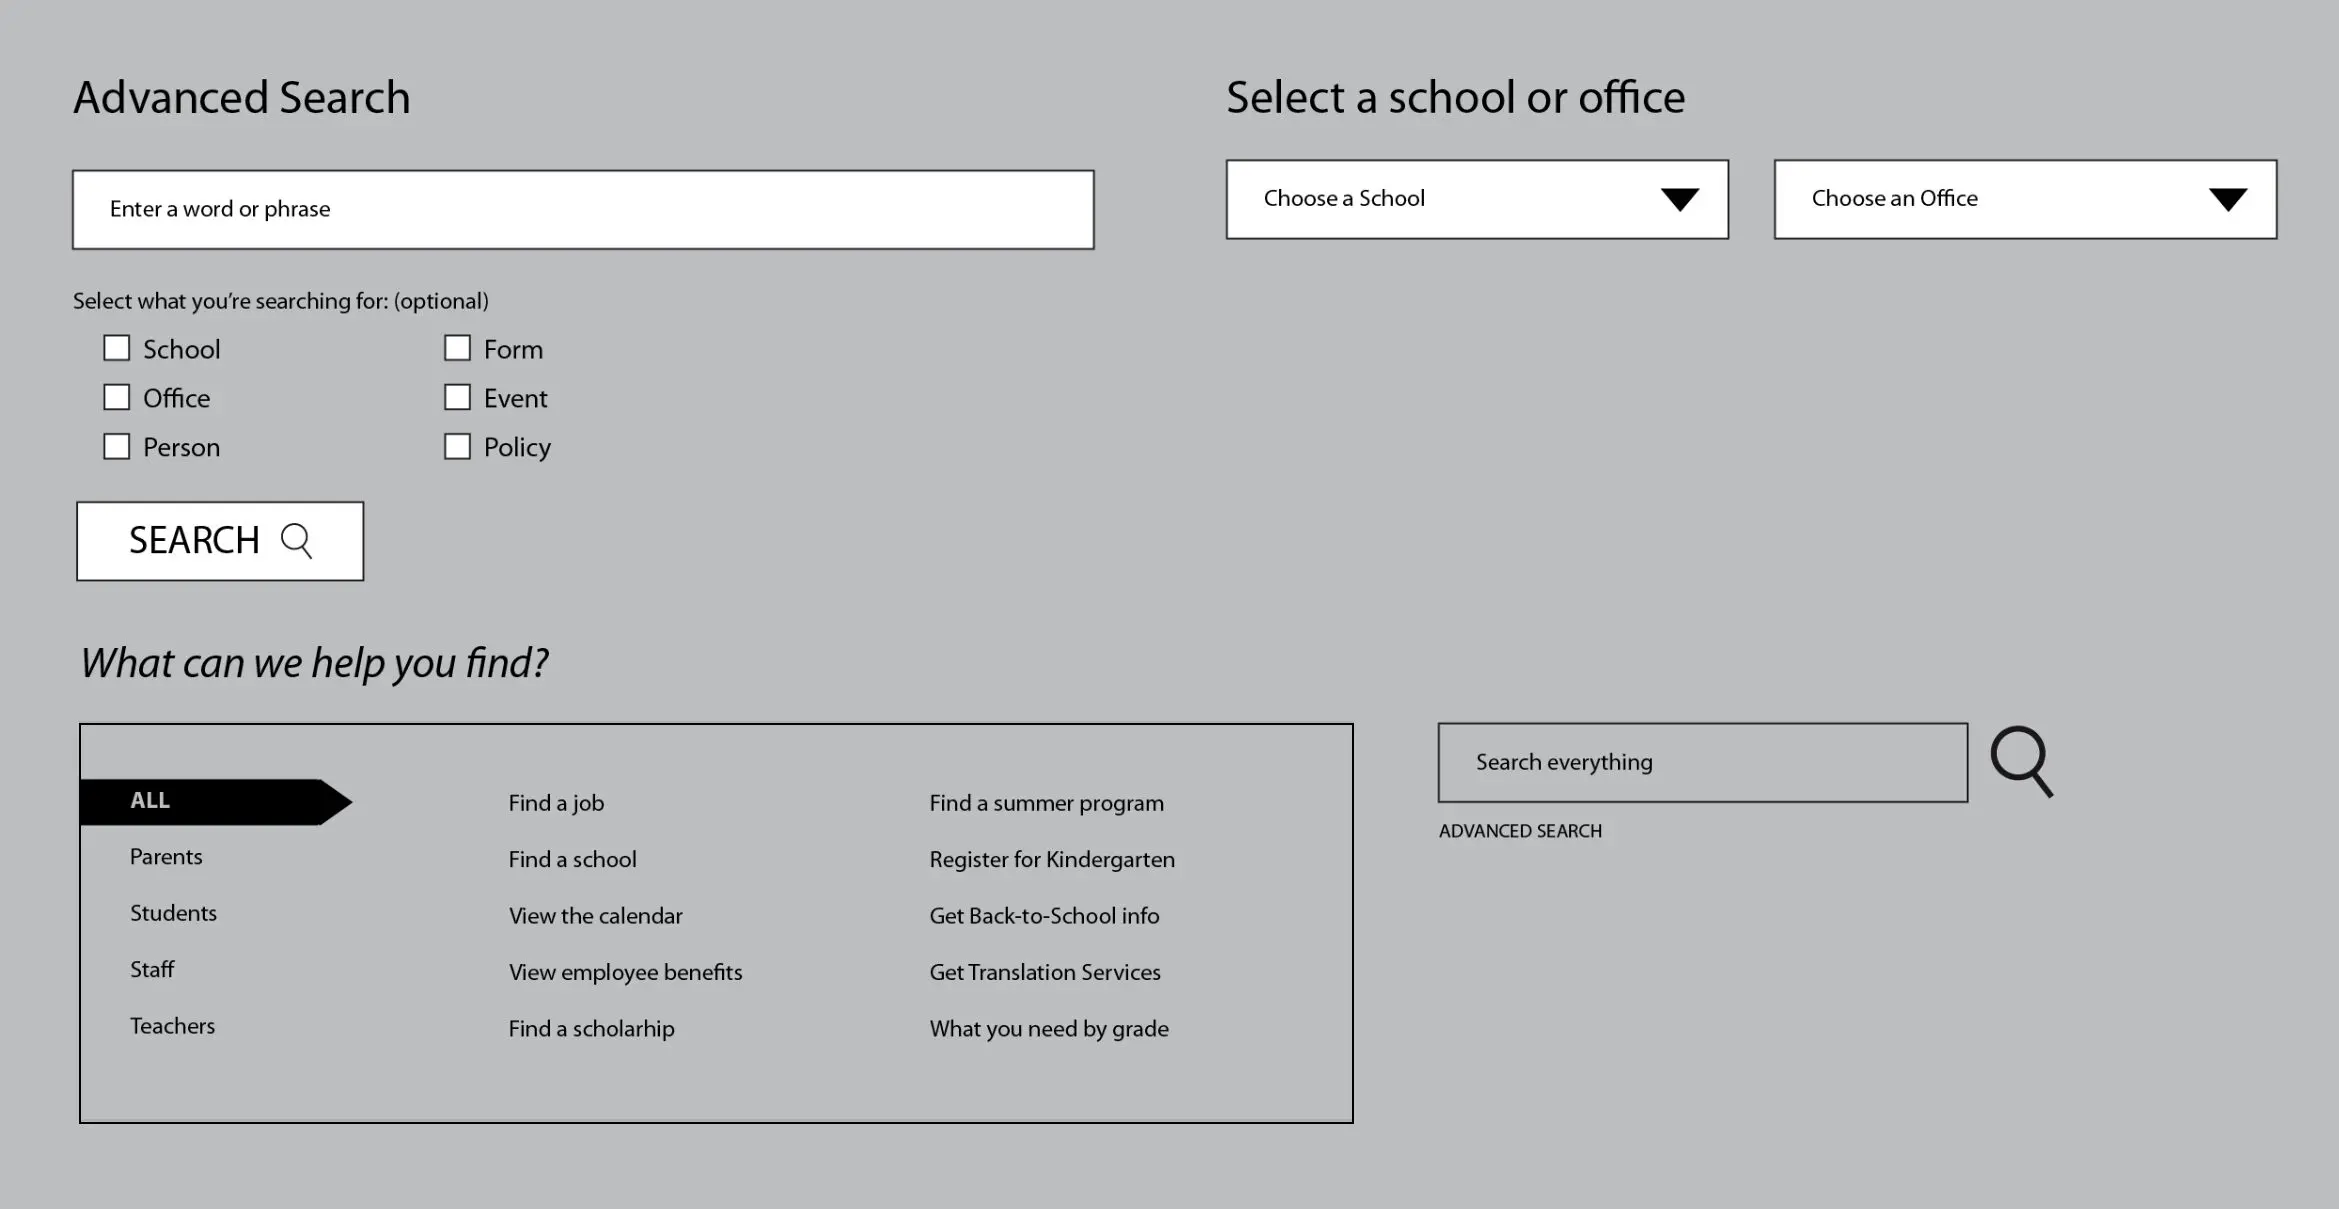2339x1209 pixels.
Task: Open the Choose a School dropdown
Action: click(x=1476, y=199)
